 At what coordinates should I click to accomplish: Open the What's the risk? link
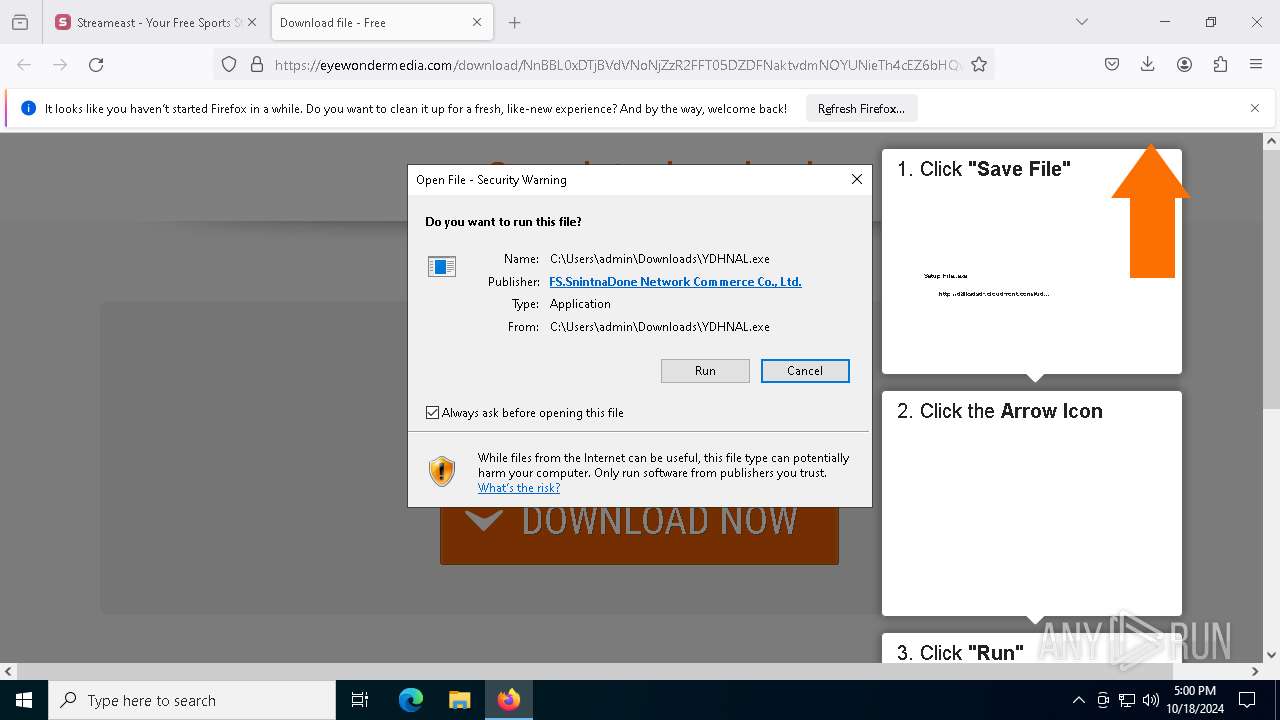(519, 488)
